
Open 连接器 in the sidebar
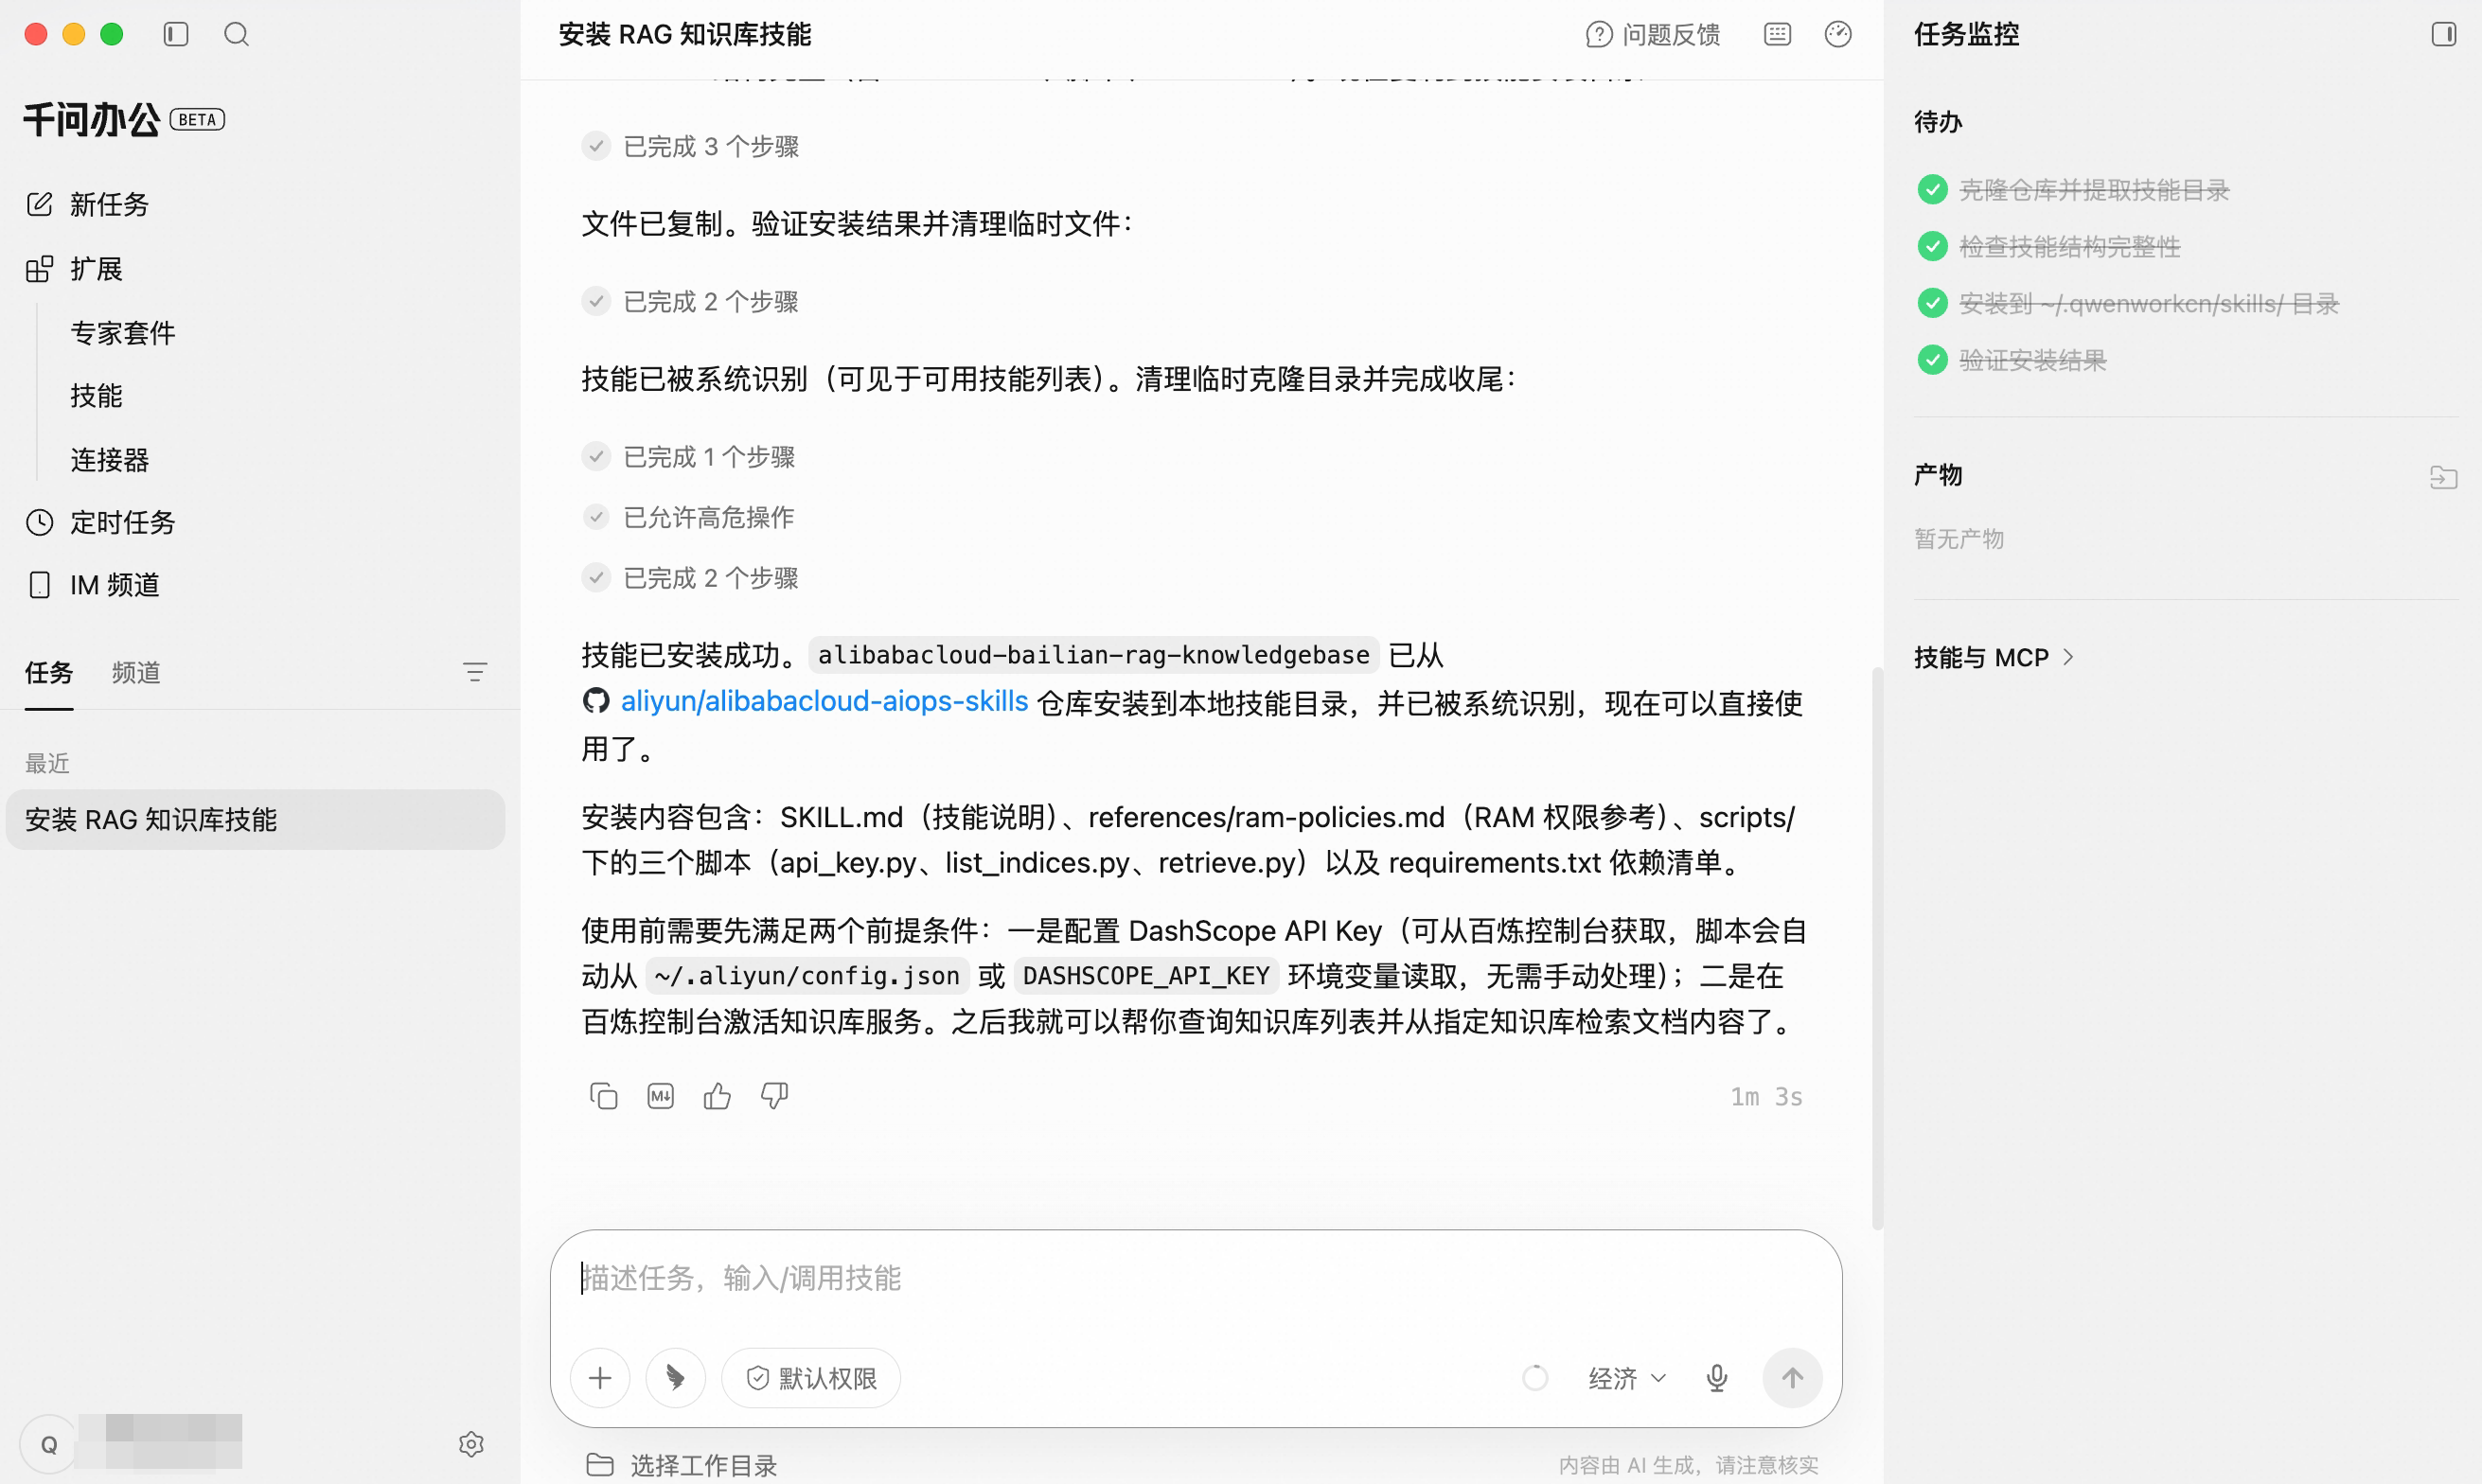110,459
